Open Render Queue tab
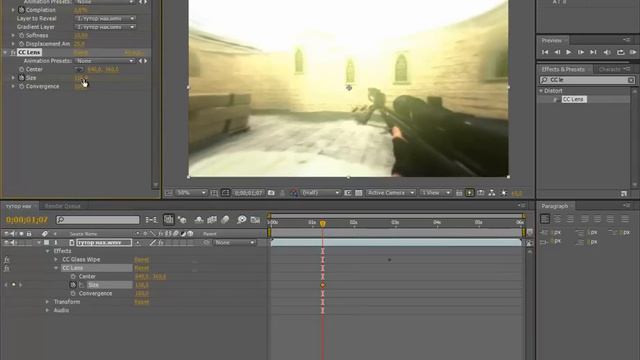Screen dimensions: 640x360 [x=62, y=206]
